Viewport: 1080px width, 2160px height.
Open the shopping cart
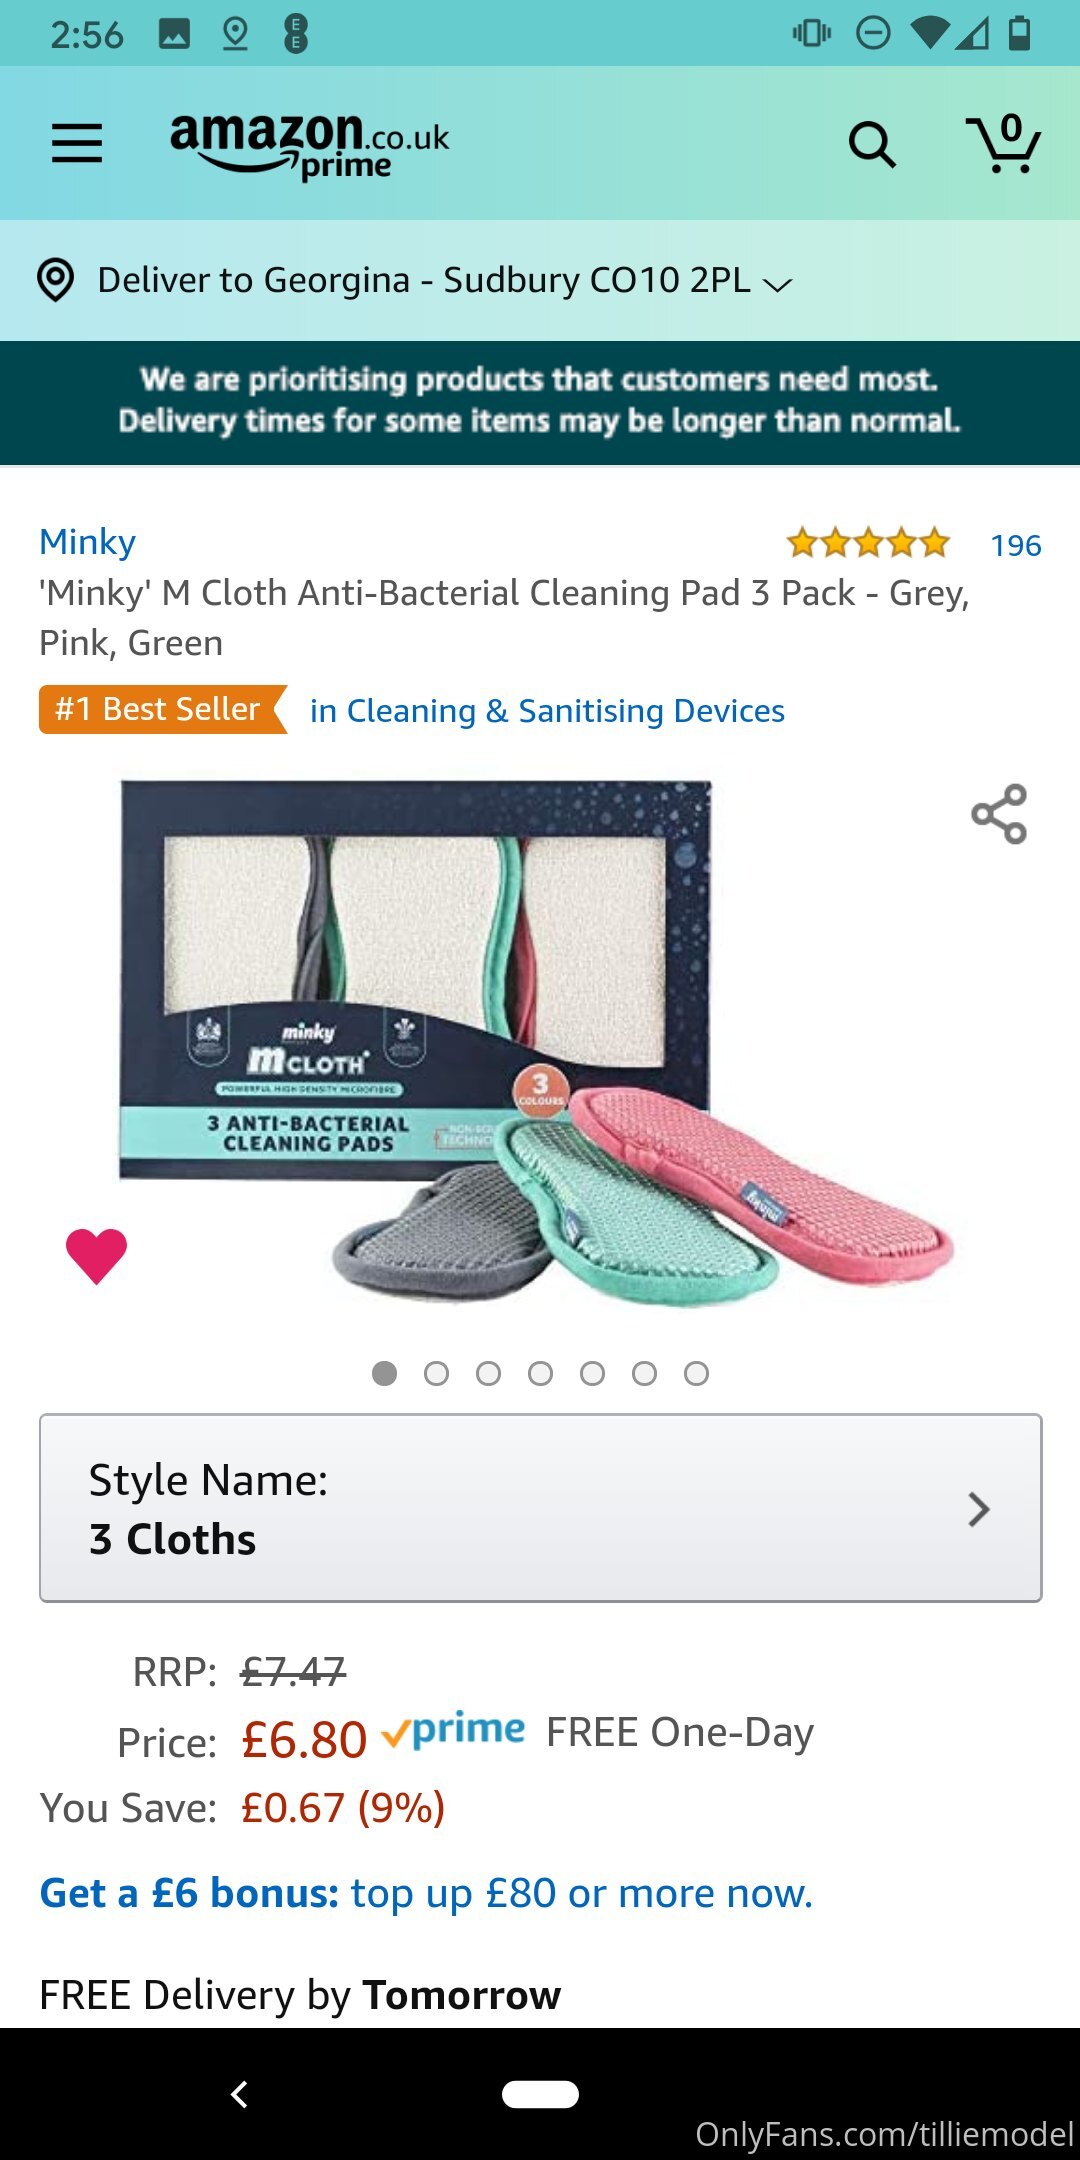point(1003,143)
